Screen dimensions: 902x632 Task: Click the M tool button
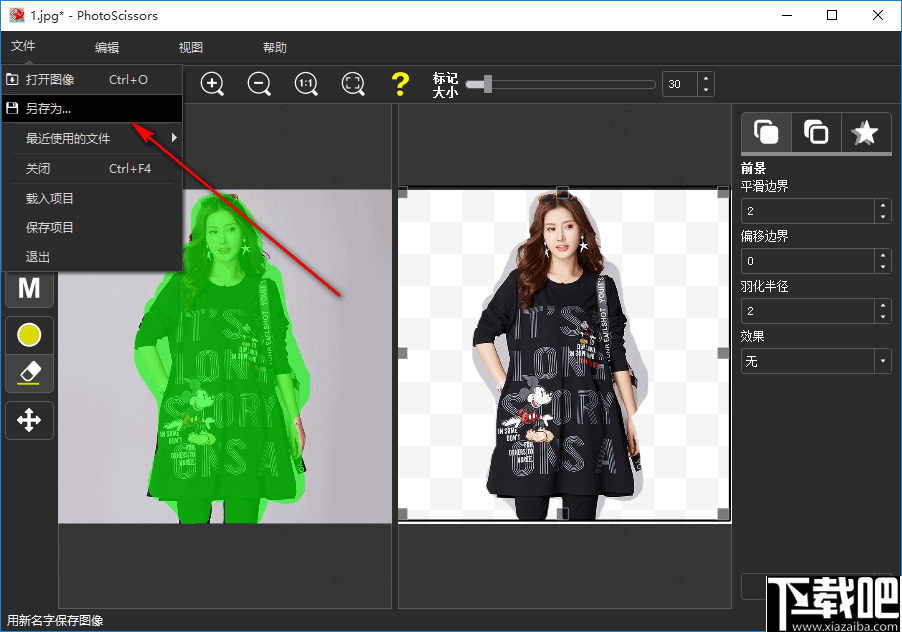[29, 288]
